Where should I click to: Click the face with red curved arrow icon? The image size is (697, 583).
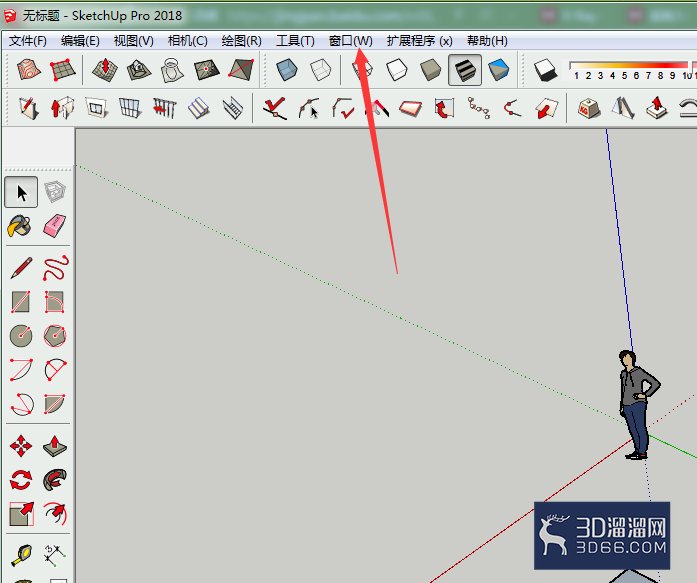pos(444,108)
